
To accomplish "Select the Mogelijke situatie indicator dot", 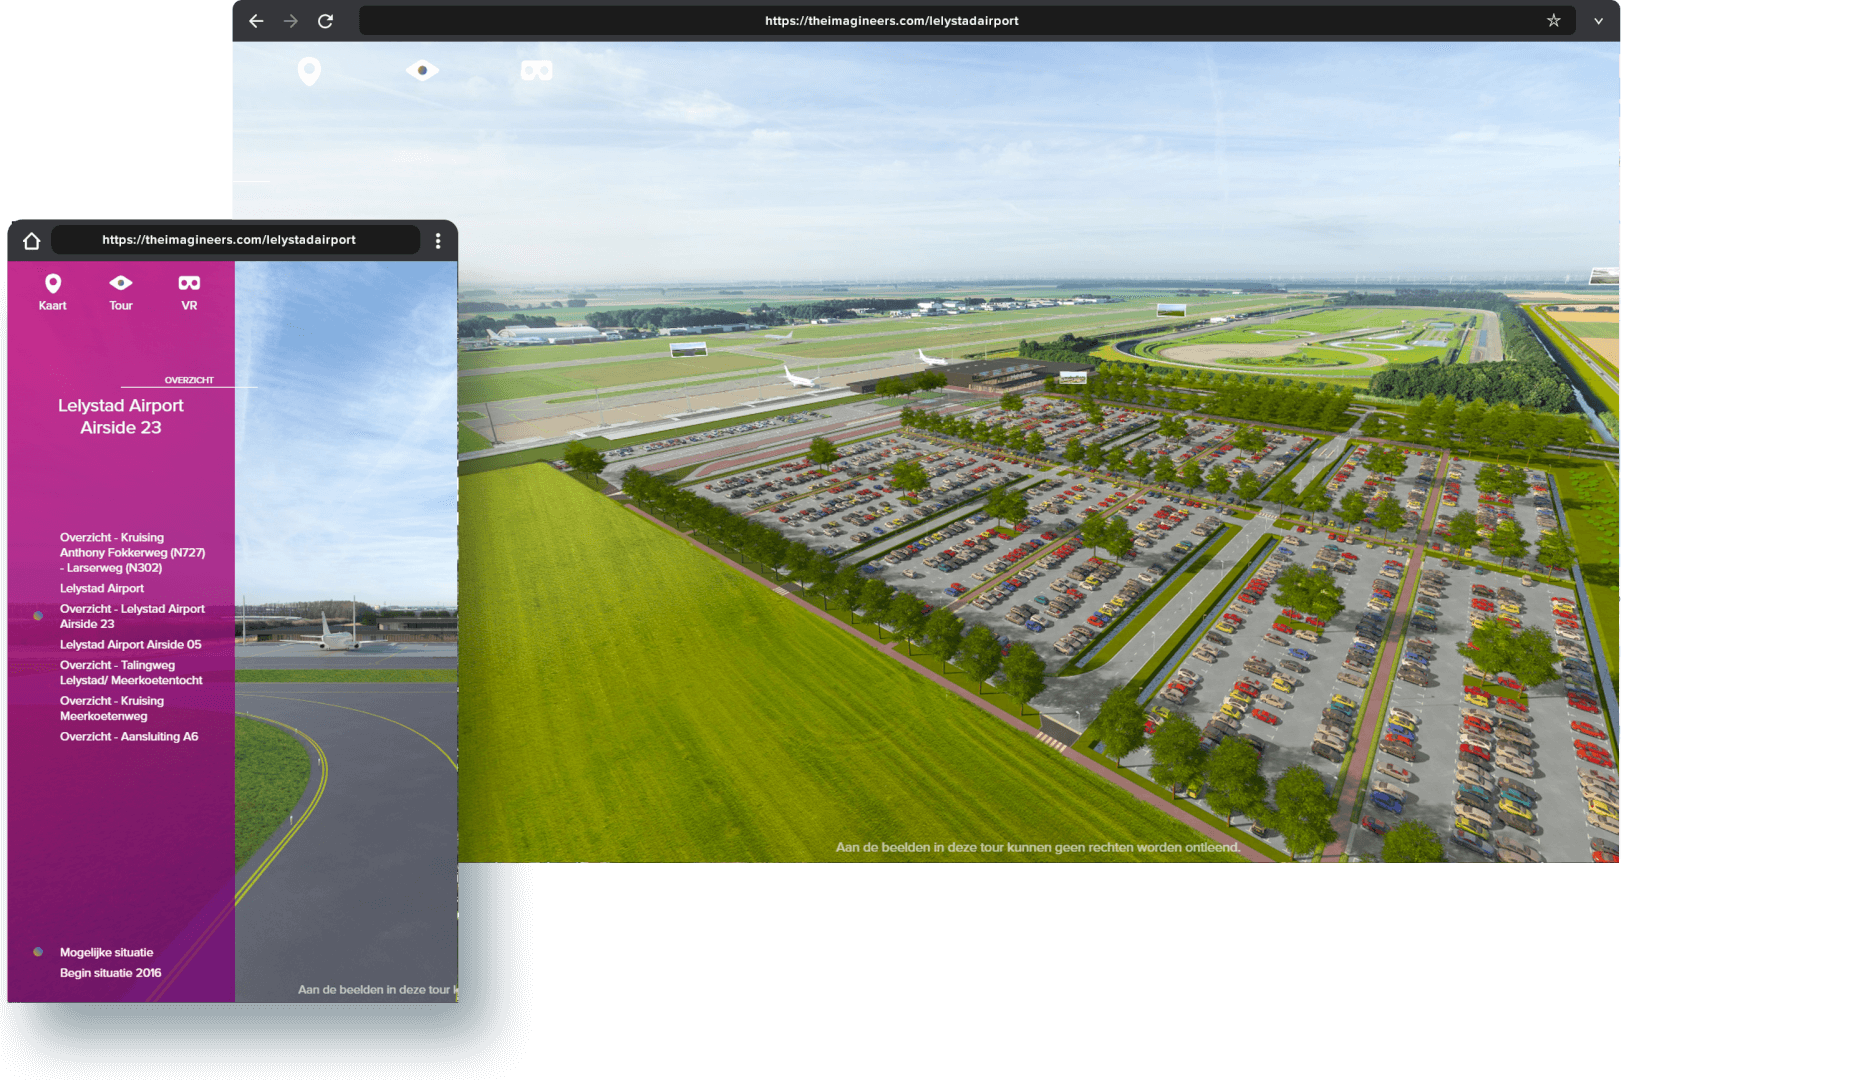I will coord(38,951).
